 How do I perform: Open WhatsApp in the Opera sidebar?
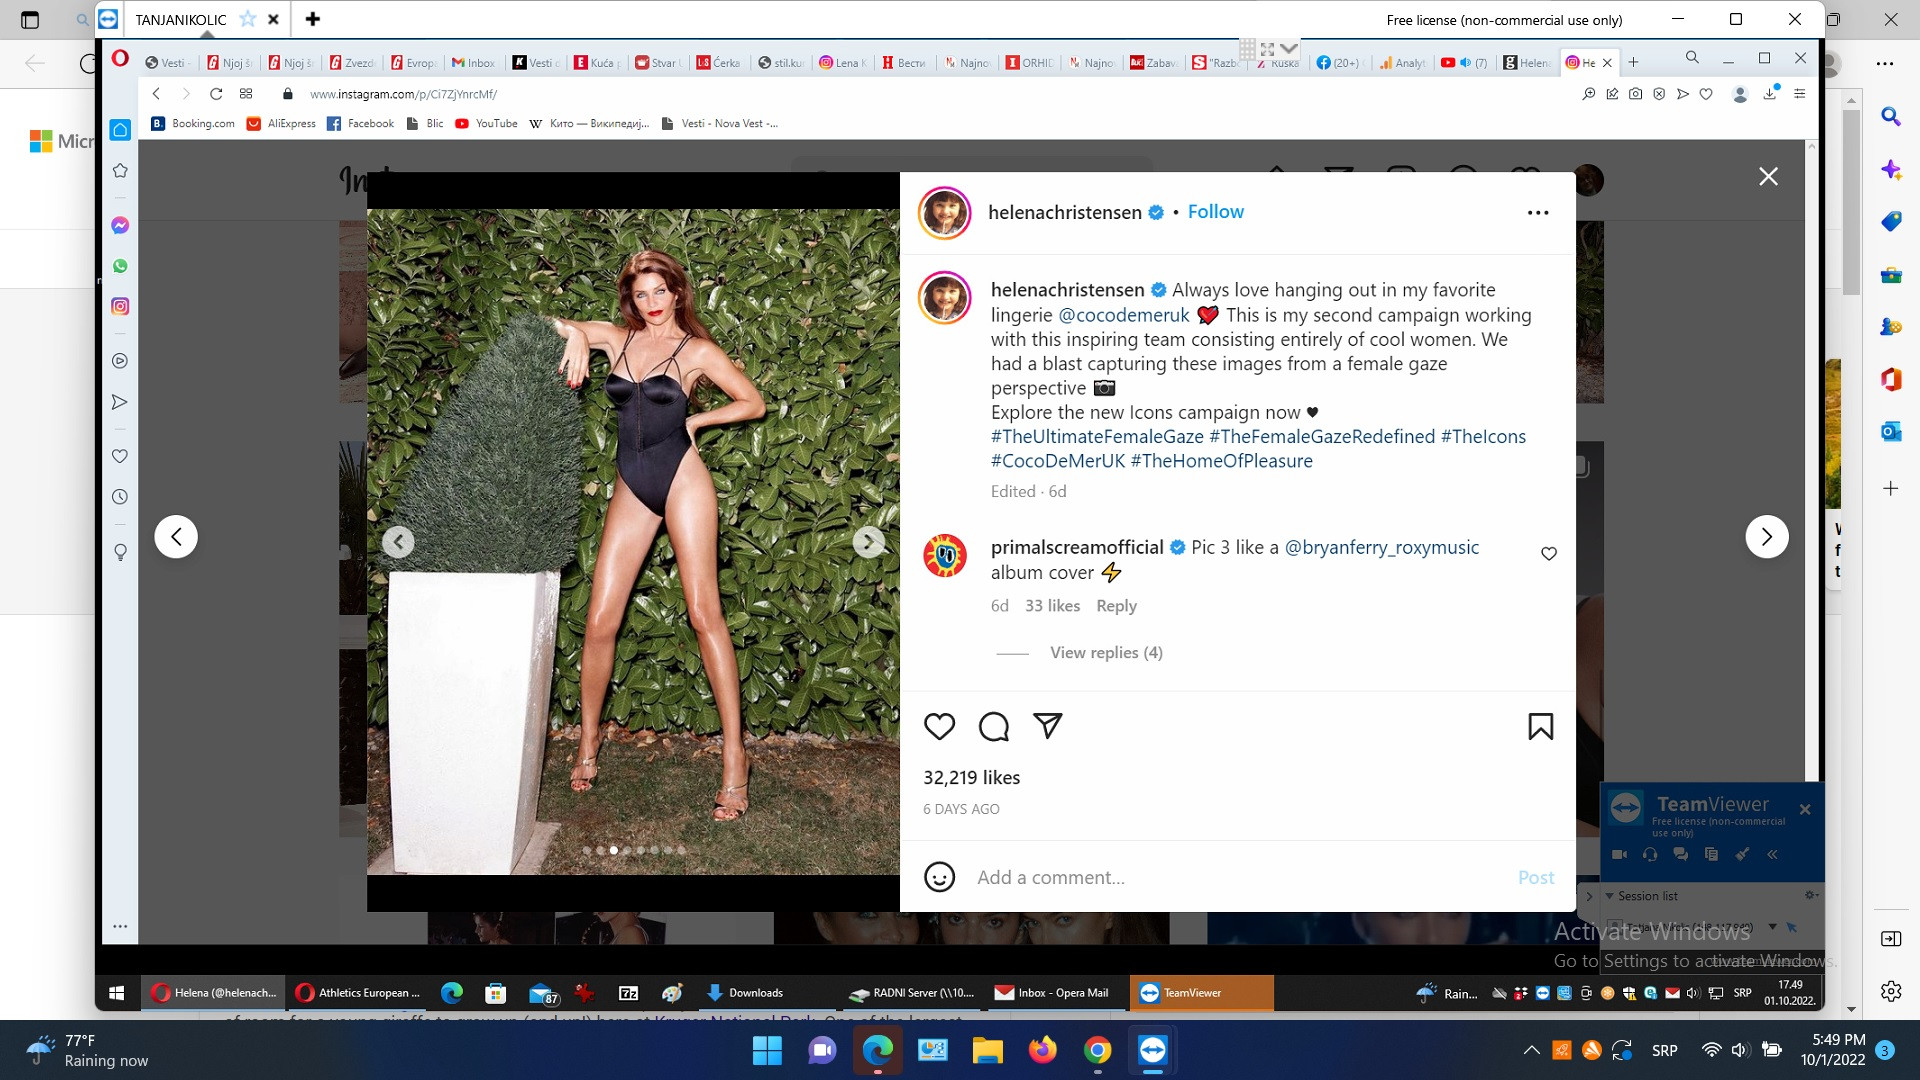click(120, 266)
